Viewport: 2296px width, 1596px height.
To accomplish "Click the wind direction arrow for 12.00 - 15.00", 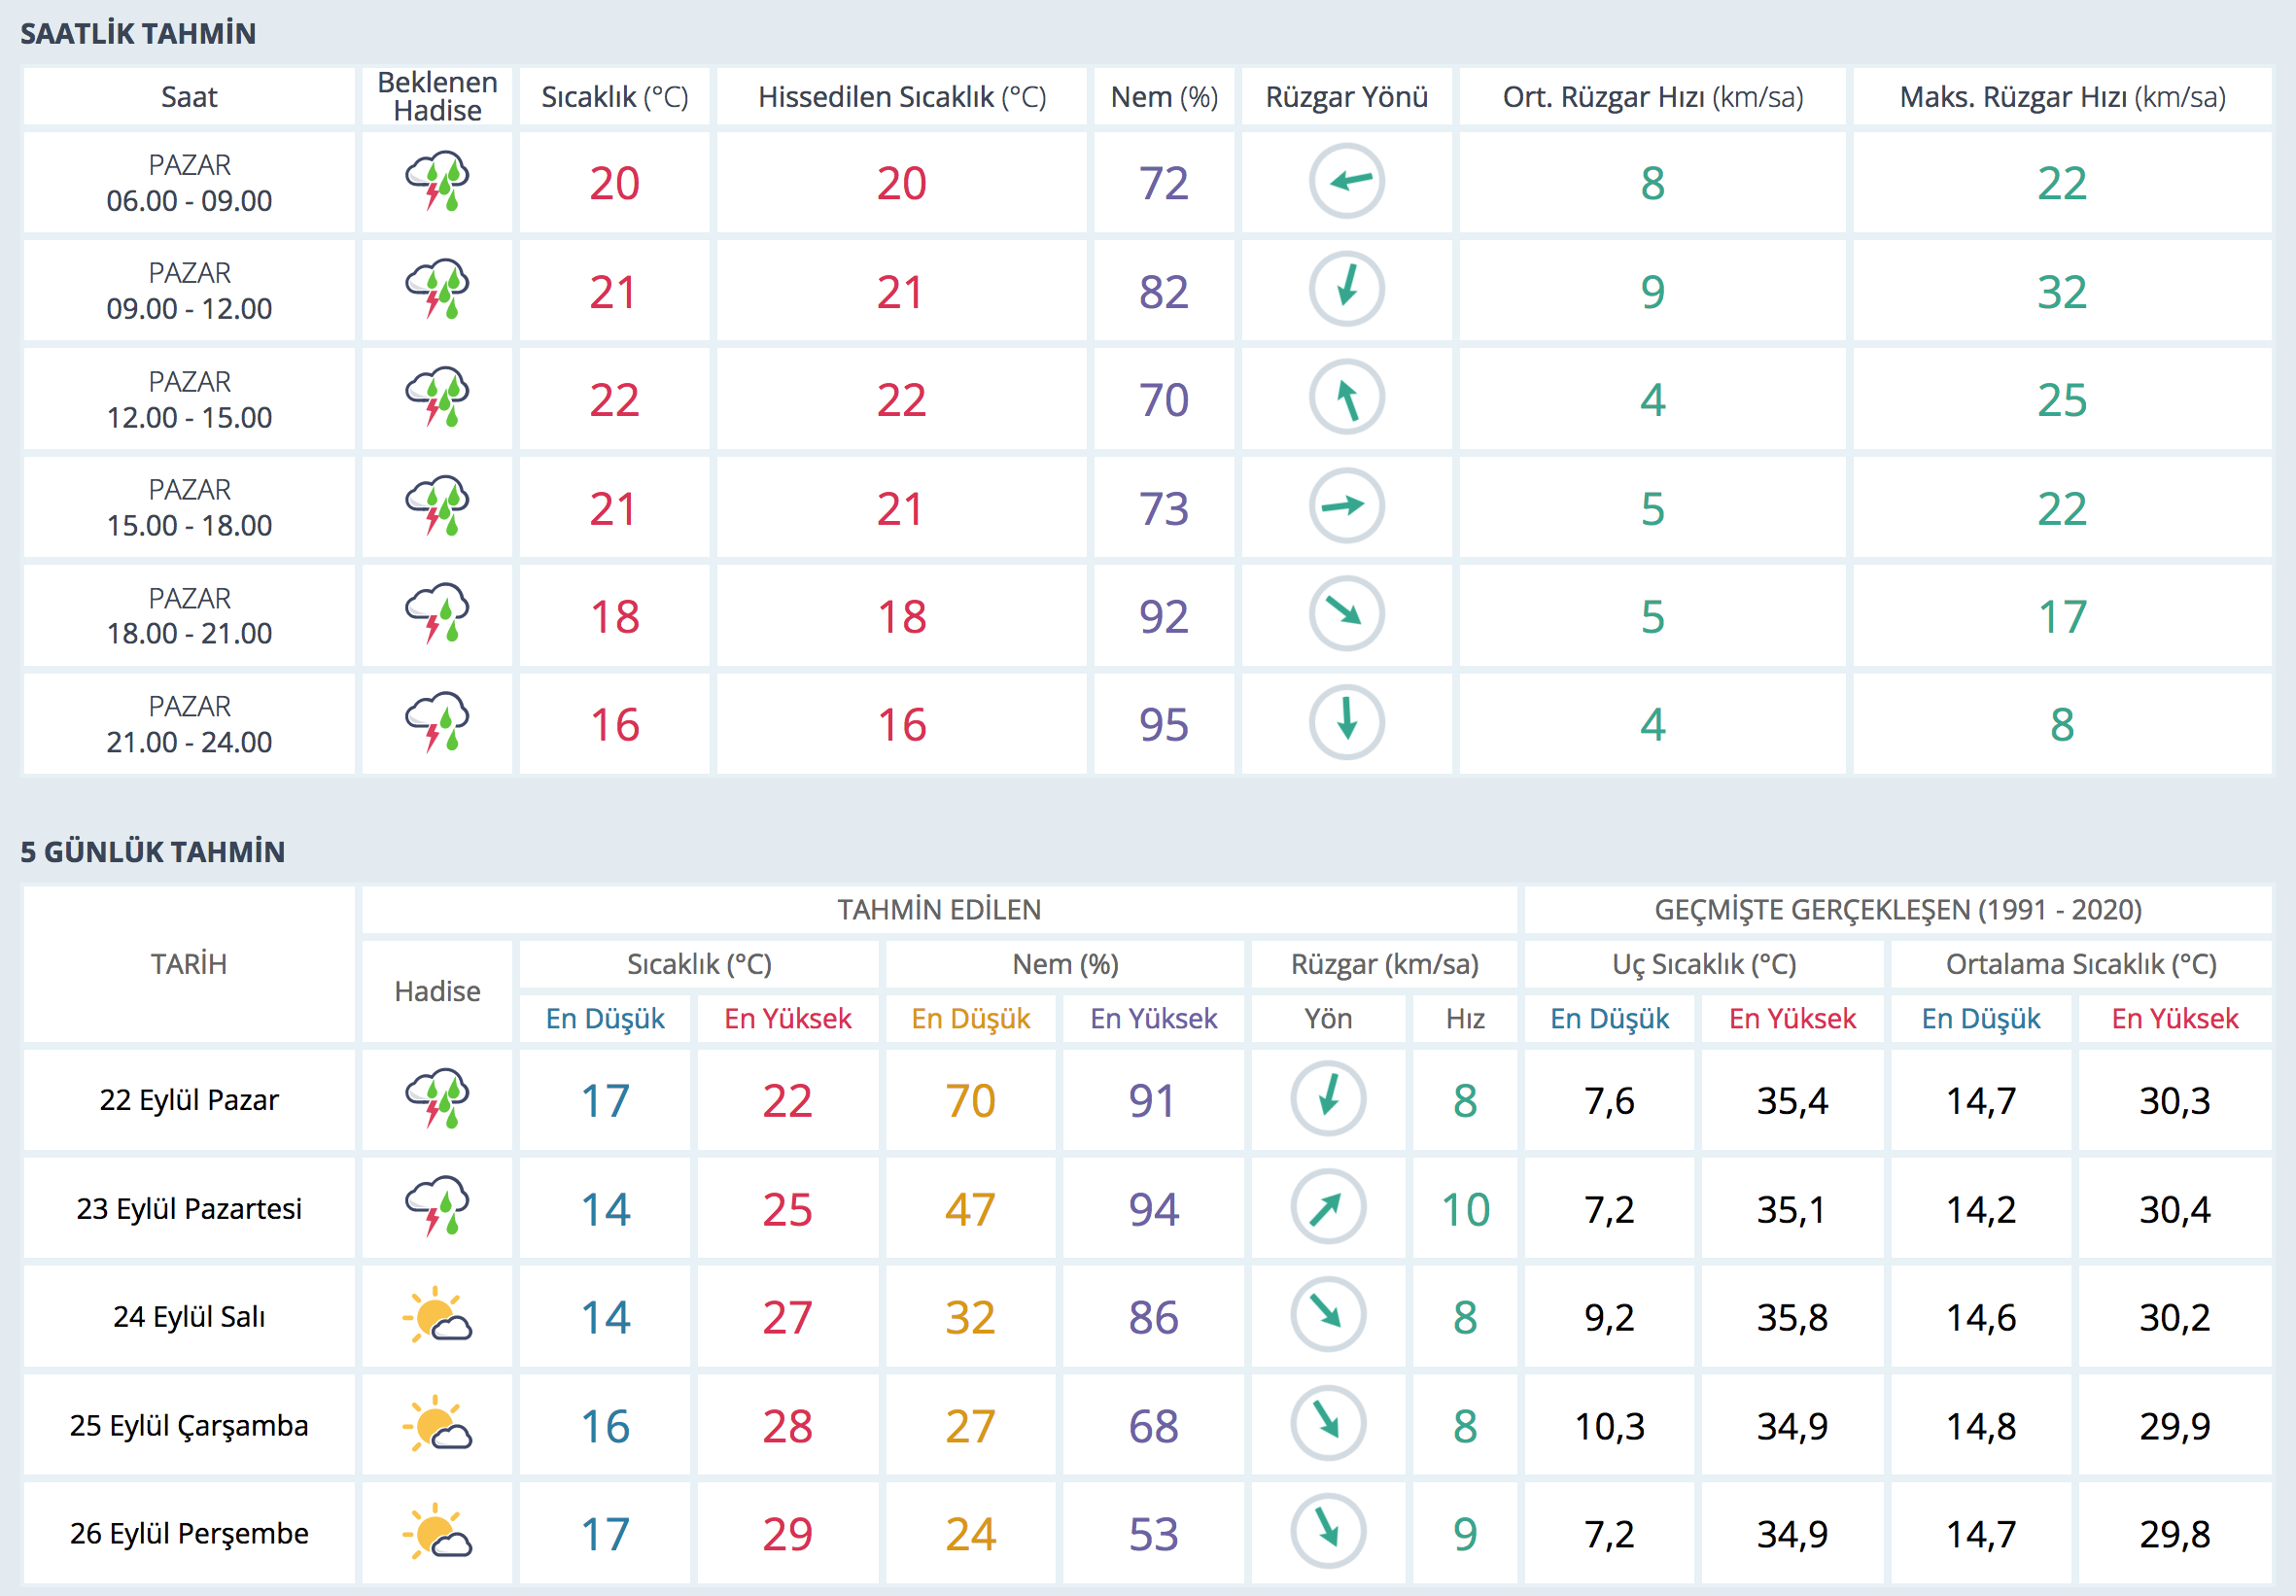I will pos(1346,398).
